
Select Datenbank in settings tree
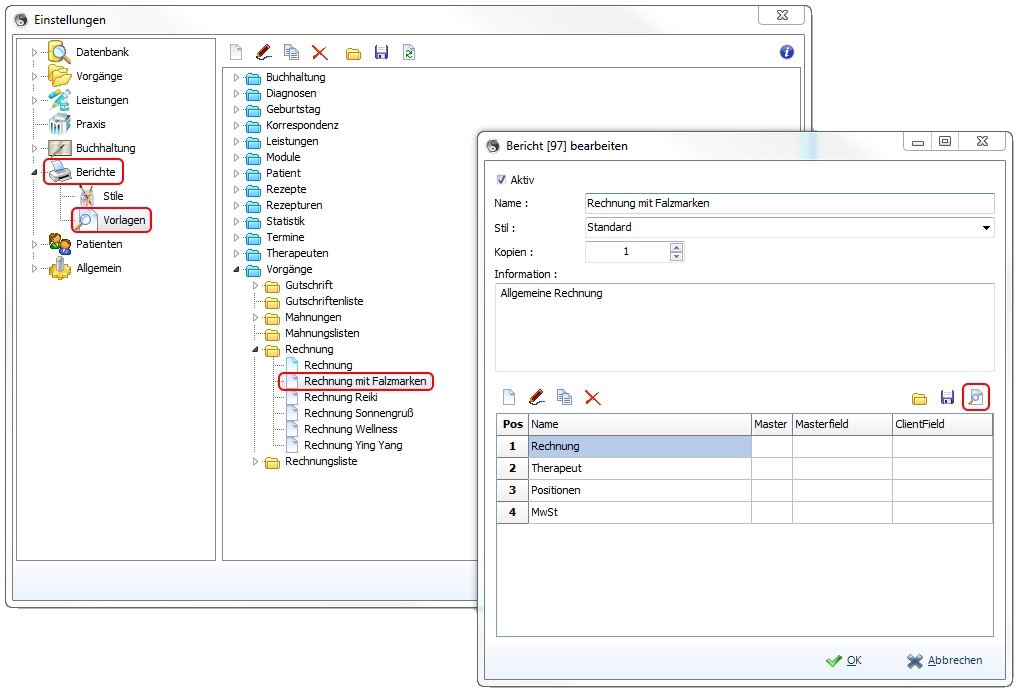click(x=102, y=52)
